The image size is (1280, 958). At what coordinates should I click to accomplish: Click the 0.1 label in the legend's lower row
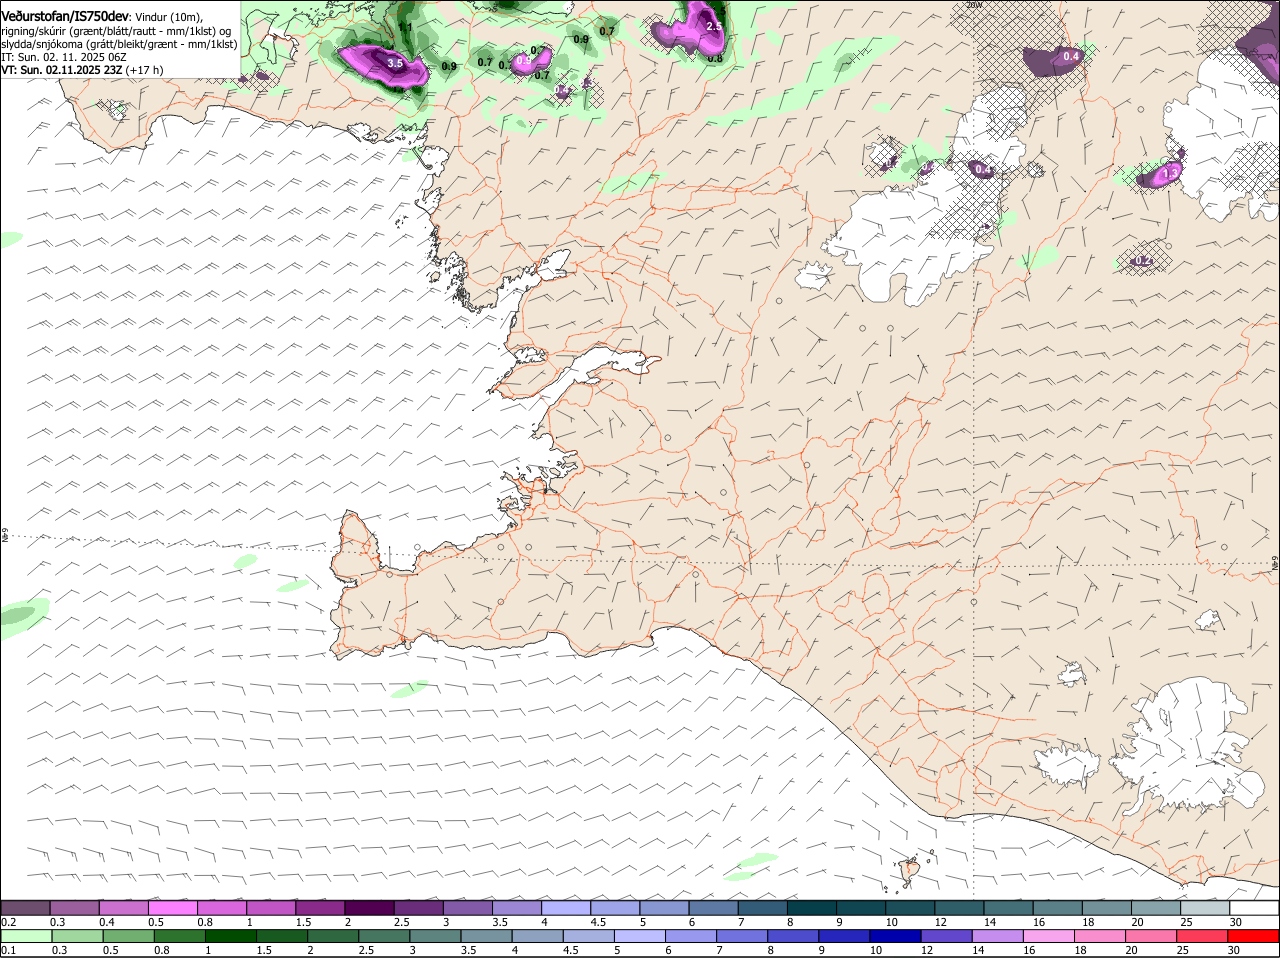pyautogui.click(x=9, y=950)
